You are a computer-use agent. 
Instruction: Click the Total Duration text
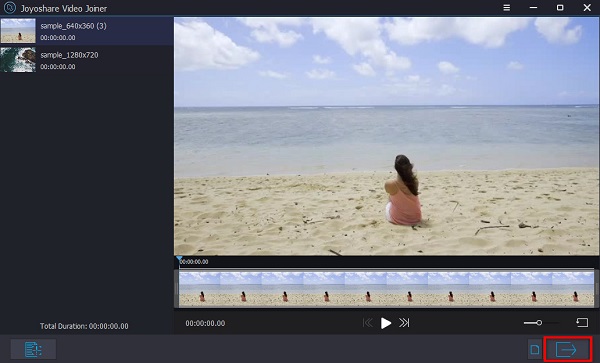pos(84,326)
